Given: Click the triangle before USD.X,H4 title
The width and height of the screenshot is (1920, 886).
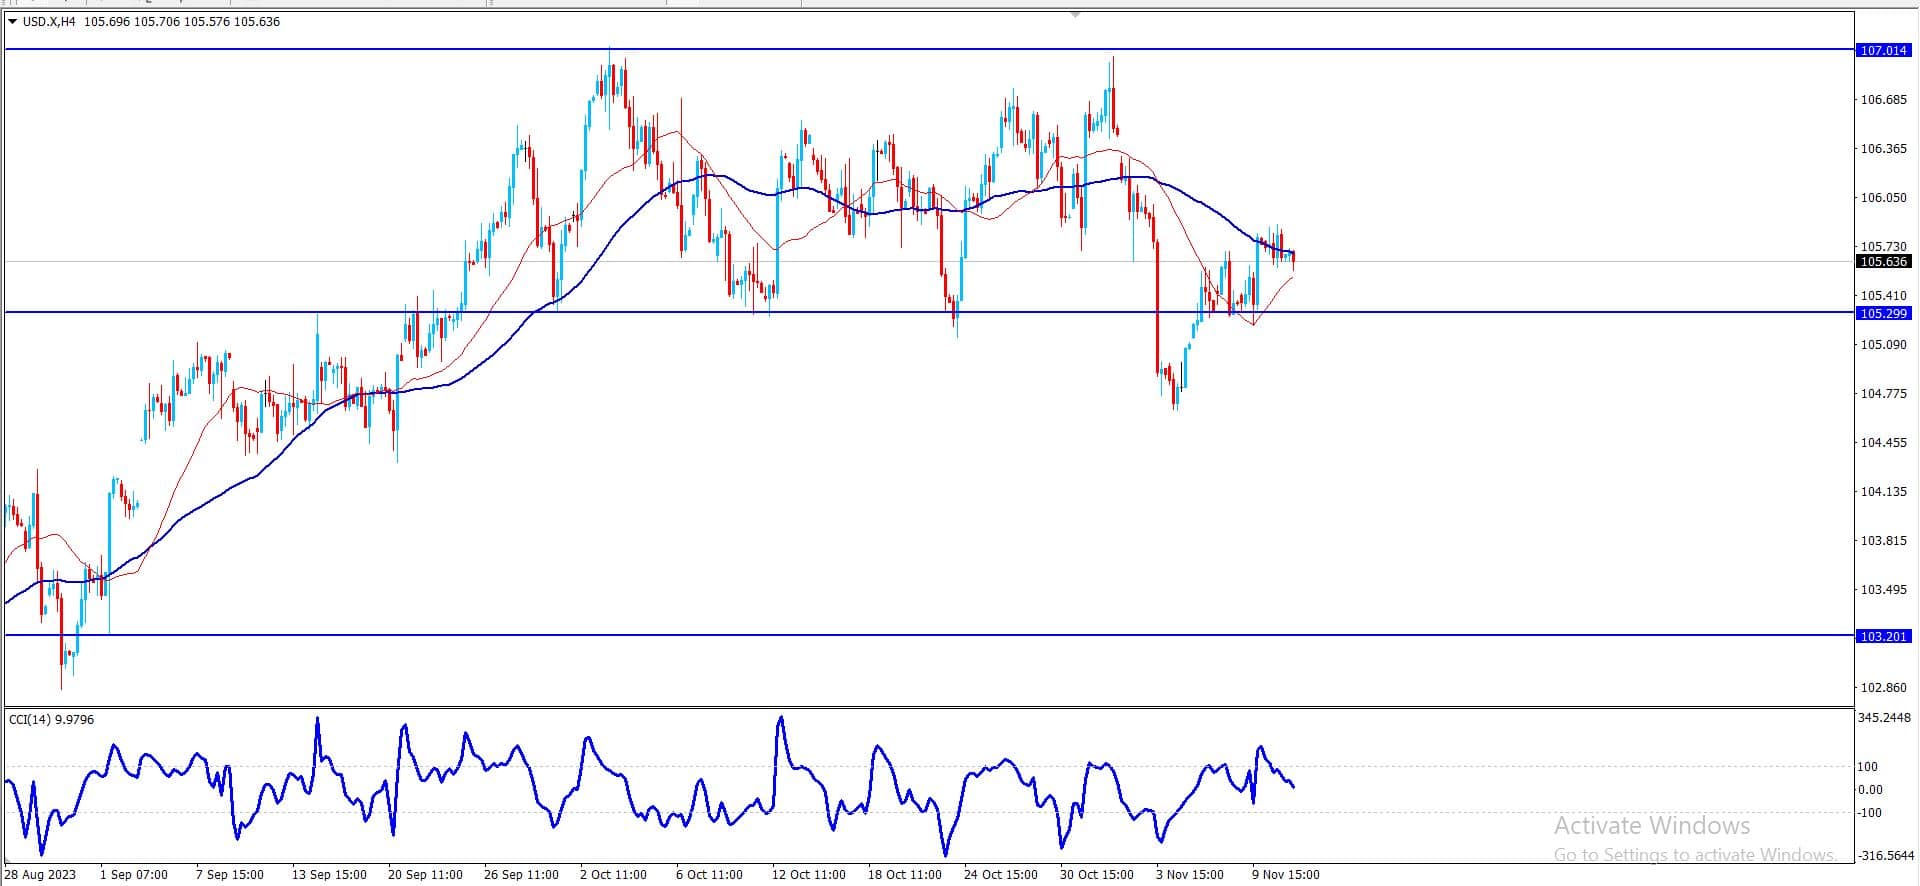Looking at the screenshot, I should [x=13, y=22].
